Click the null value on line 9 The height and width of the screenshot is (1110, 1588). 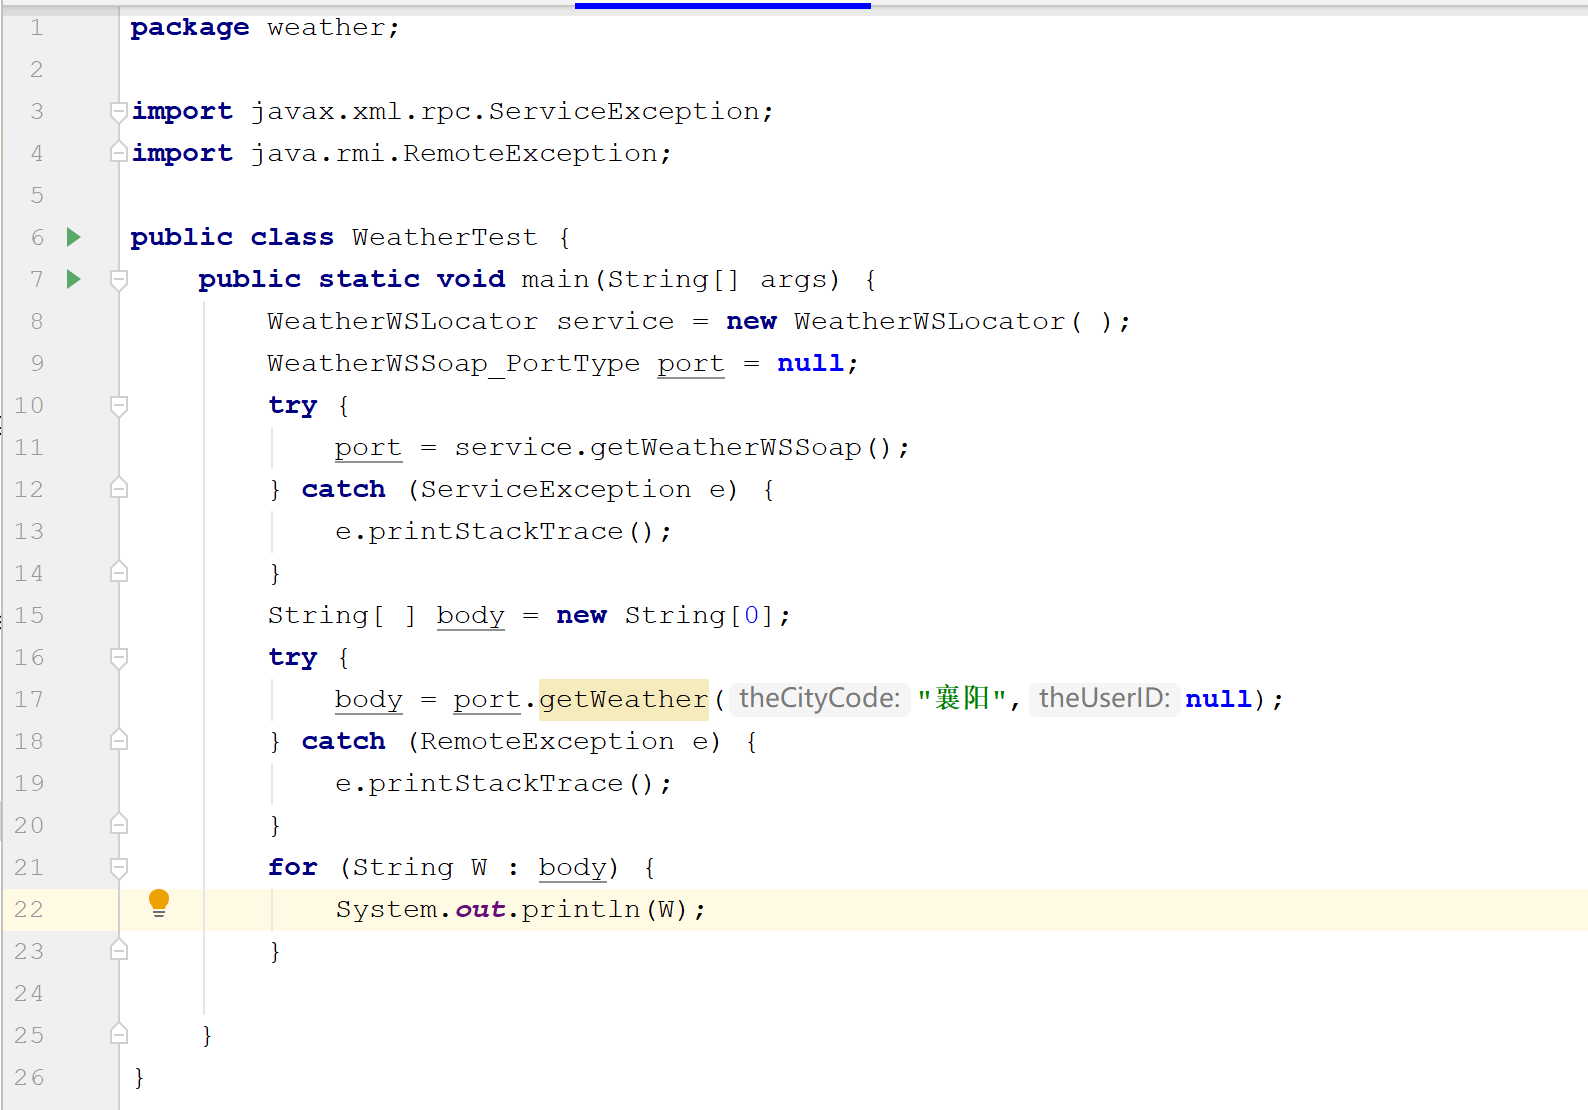(810, 363)
